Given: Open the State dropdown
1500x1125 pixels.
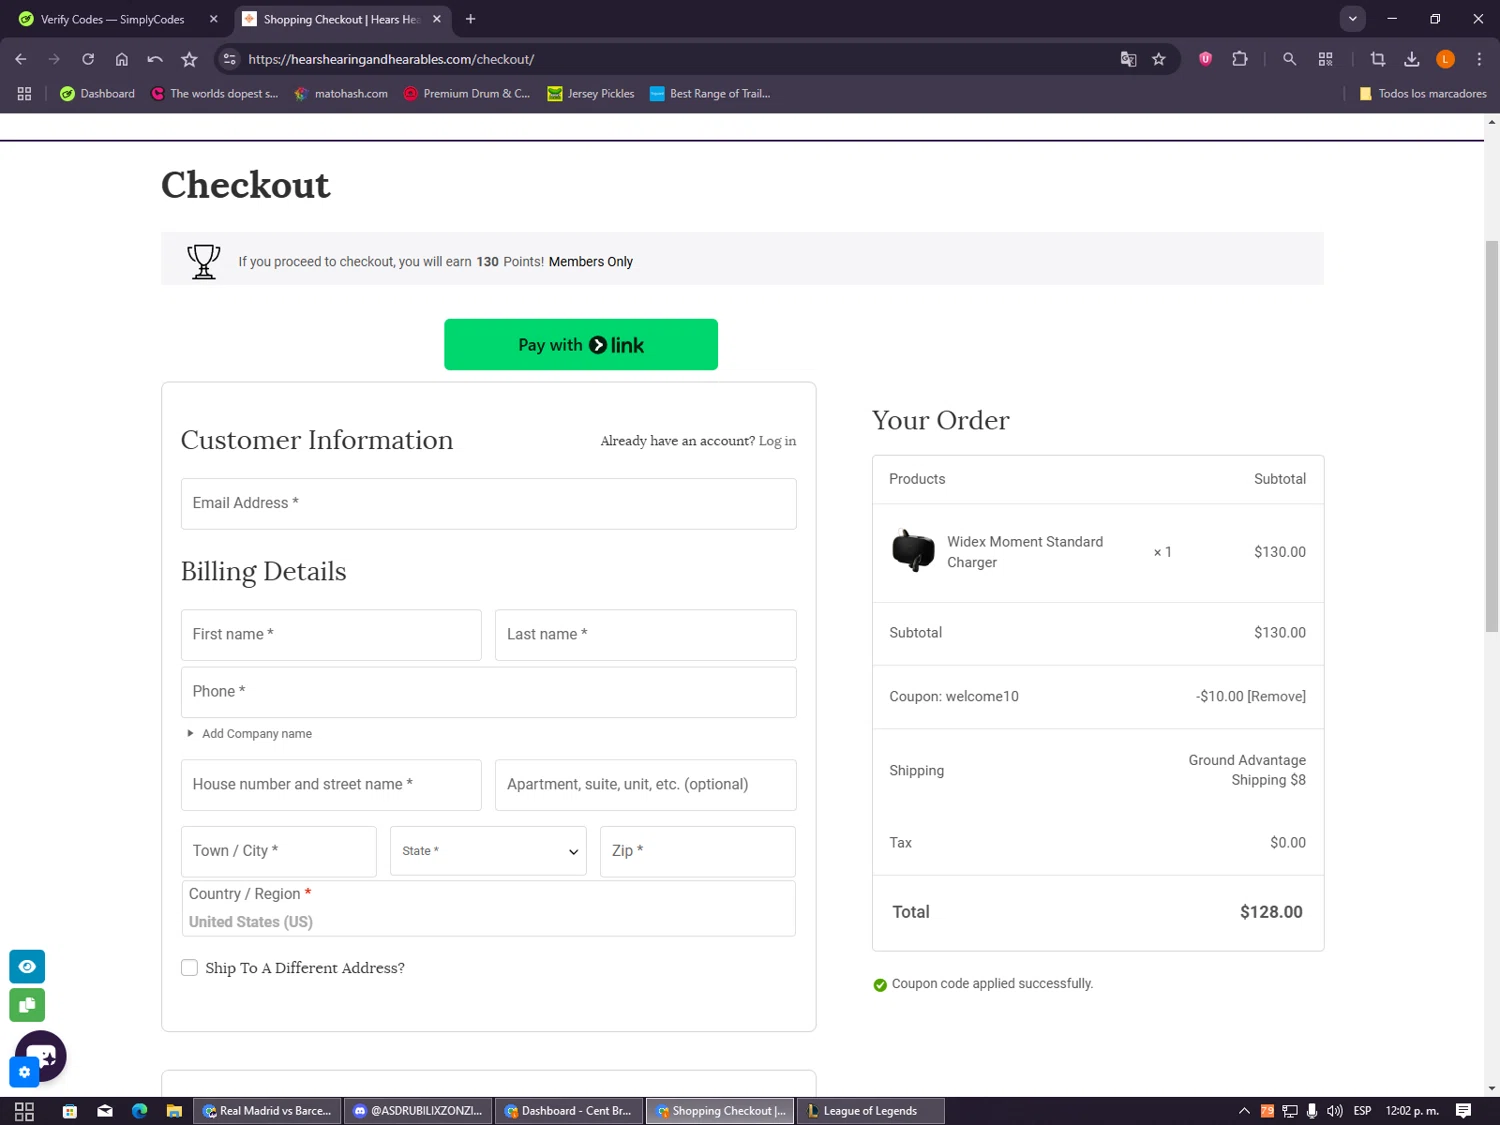Looking at the screenshot, I should [488, 851].
